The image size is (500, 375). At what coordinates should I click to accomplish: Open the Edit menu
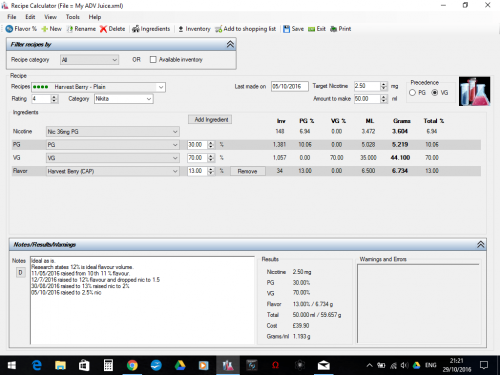tap(30, 17)
